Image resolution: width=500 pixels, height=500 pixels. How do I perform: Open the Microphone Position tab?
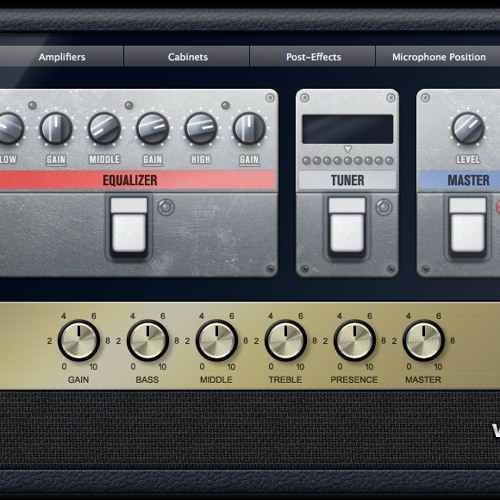tap(439, 57)
